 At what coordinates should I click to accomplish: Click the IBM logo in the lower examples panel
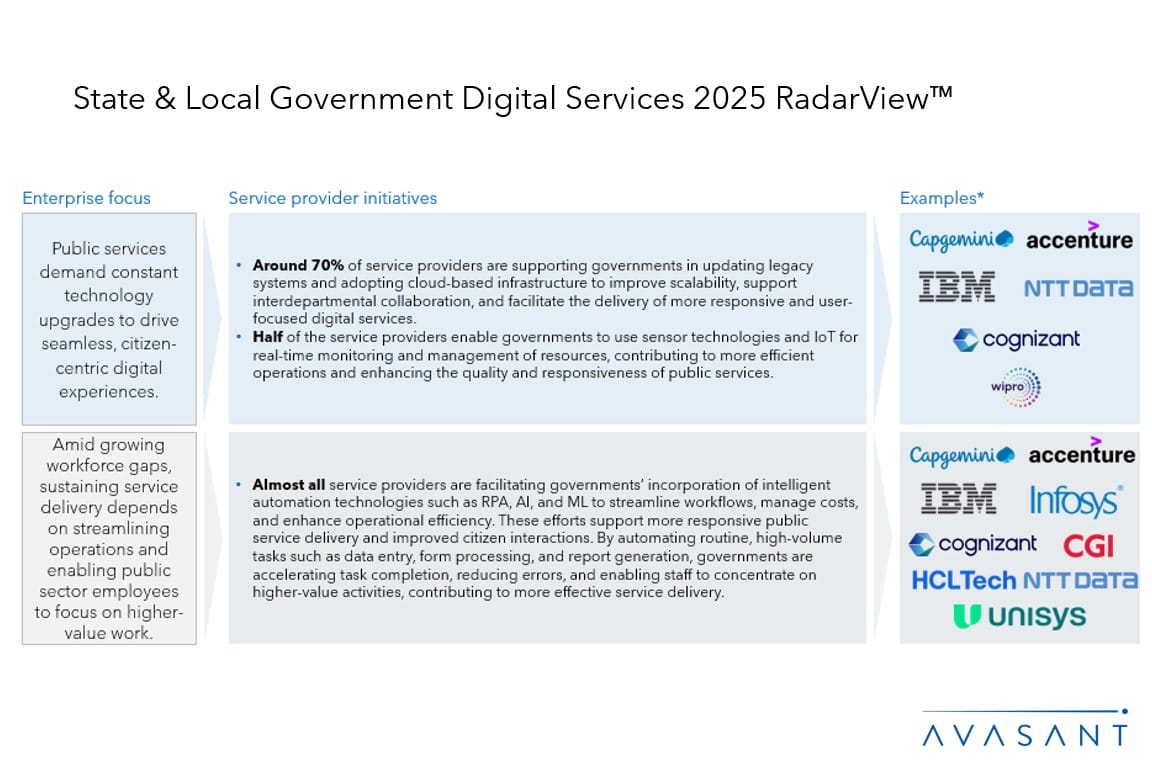(x=957, y=498)
